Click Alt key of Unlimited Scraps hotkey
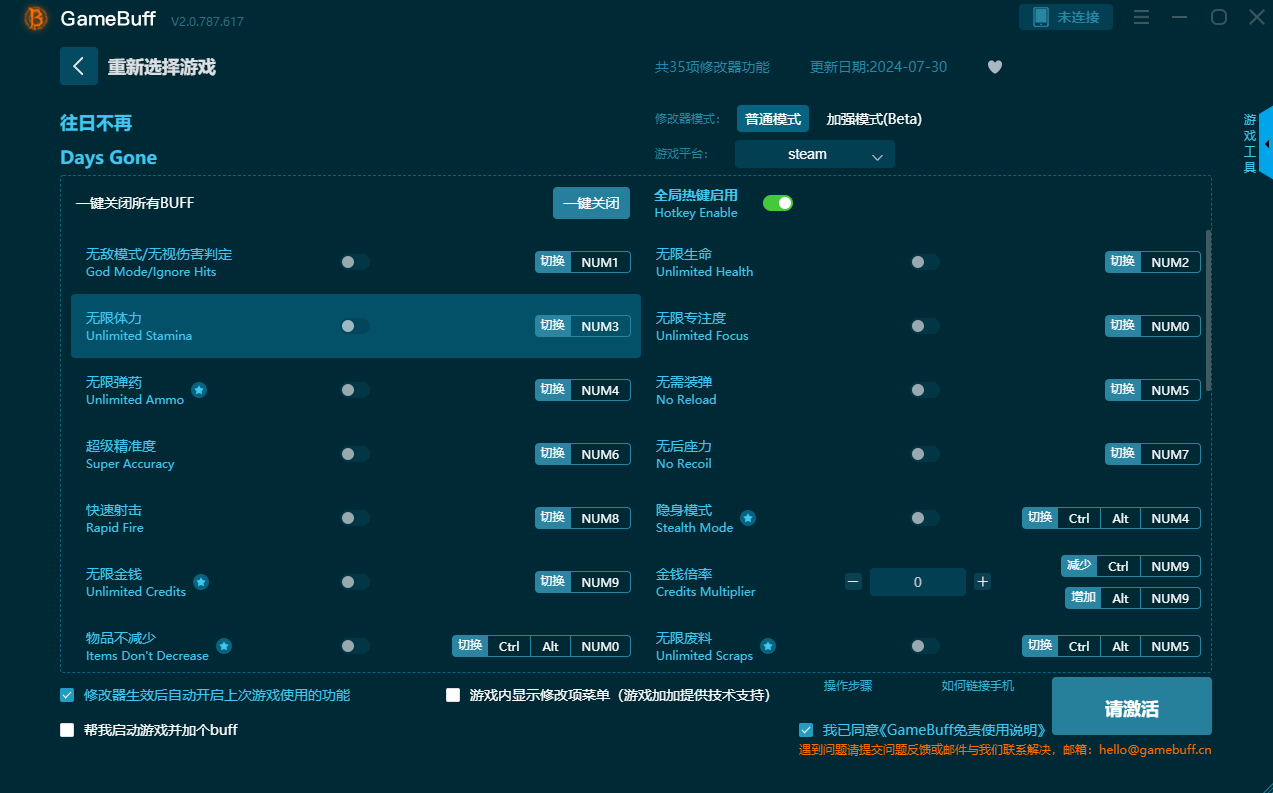The height and width of the screenshot is (793, 1273). pyautogui.click(x=1120, y=646)
